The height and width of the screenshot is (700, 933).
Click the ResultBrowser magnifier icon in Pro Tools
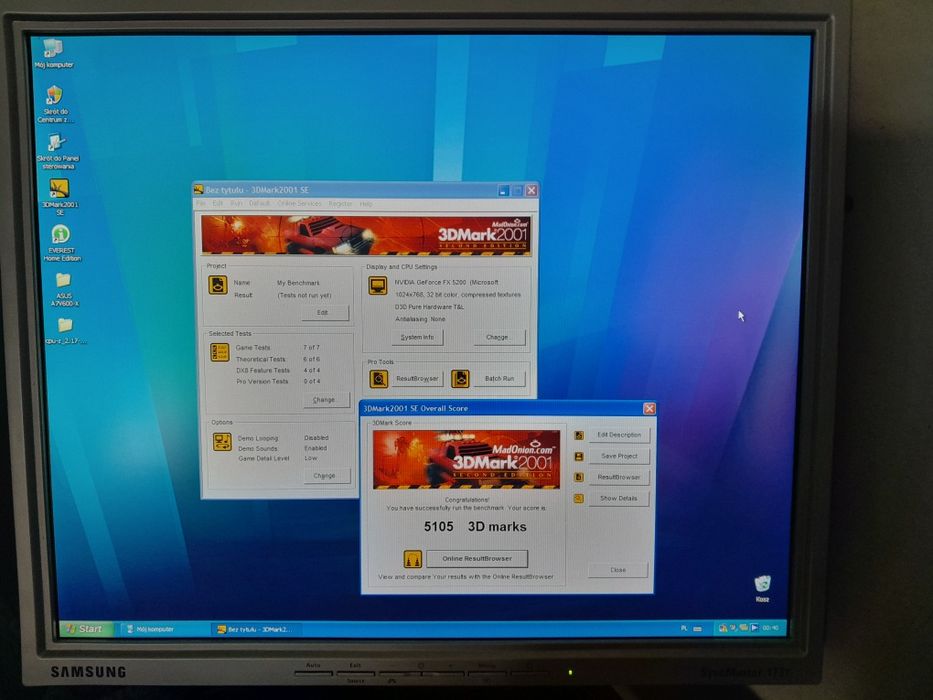pyautogui.click(x=378, y=379)
